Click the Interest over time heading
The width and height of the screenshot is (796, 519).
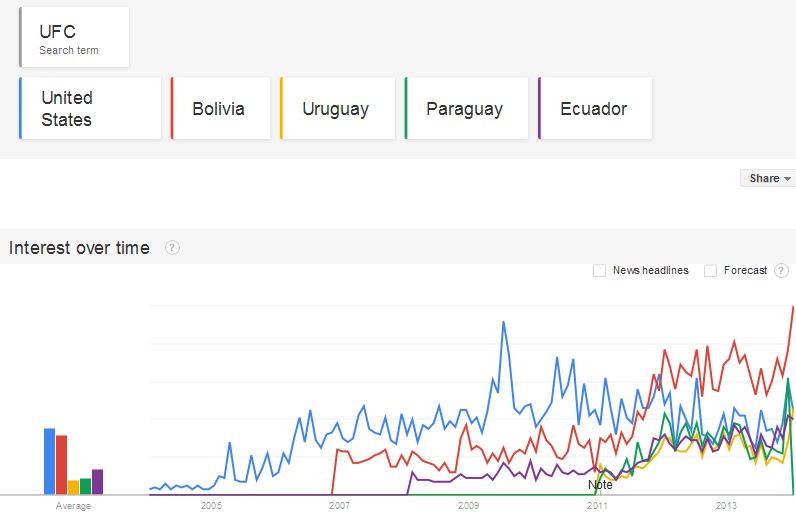(x=80, y=248)
